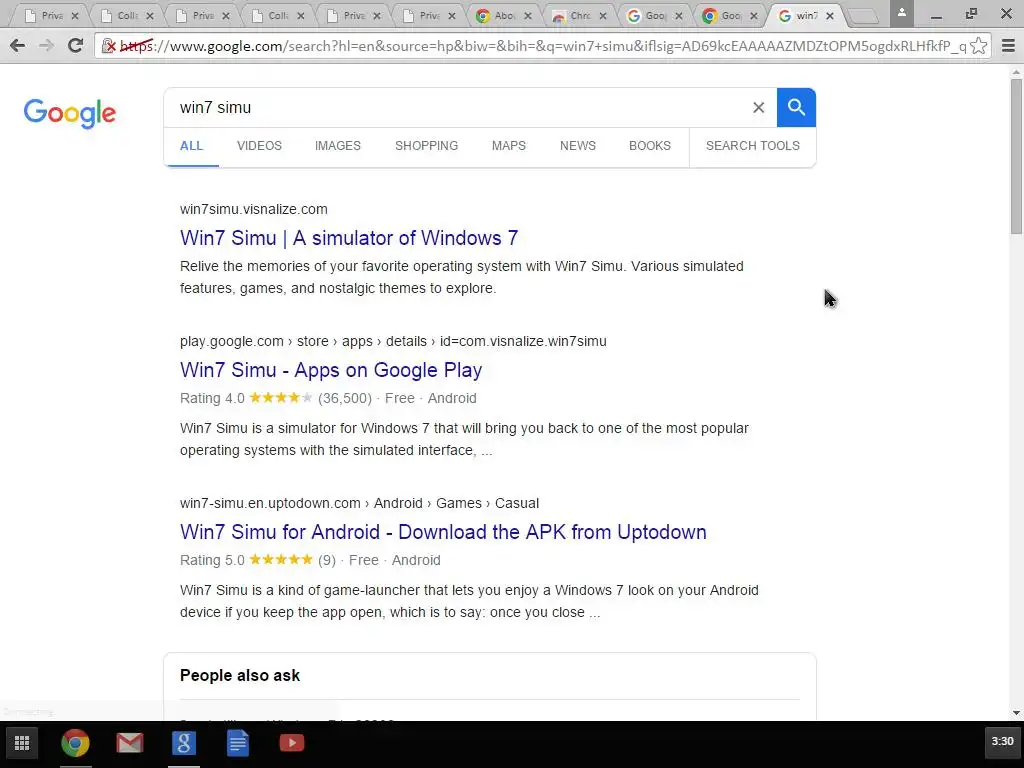Viewport: 1024px width, 768px height.
Task: Click the play.google.com breadcrumb text
Action: coord(393,341)
